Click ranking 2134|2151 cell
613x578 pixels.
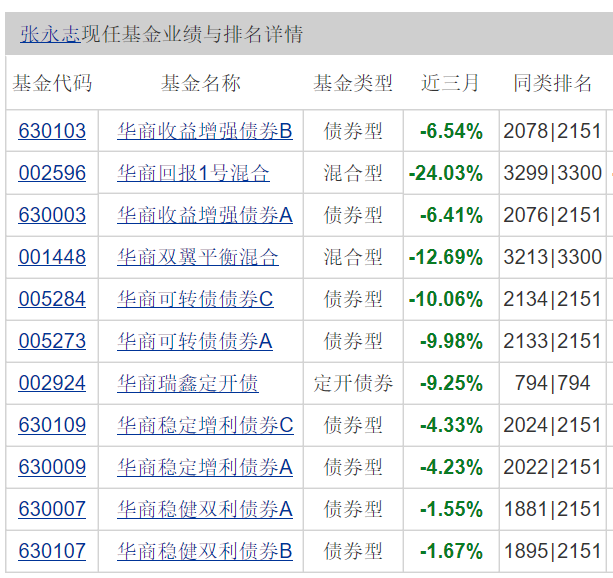point(552,299)
